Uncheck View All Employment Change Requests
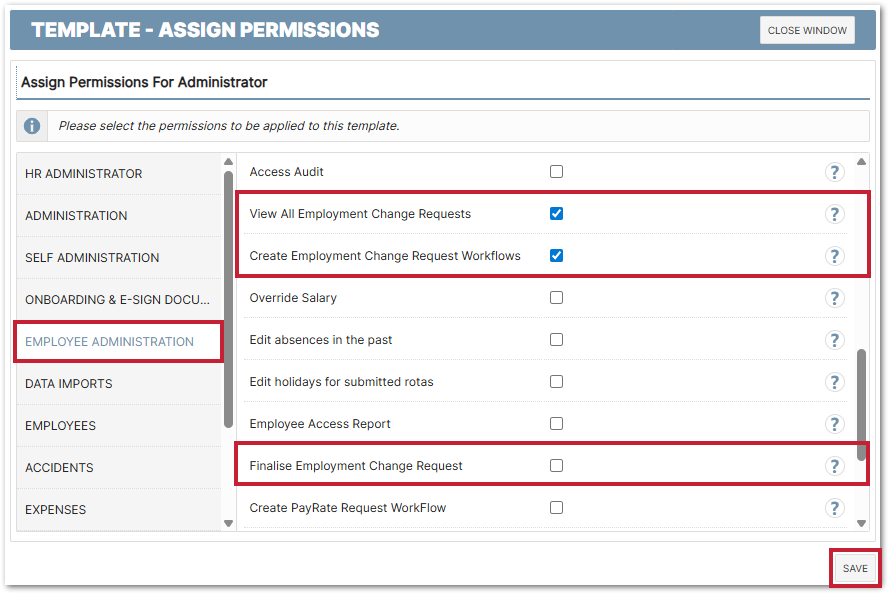The width and height of the screenshot is (889, 594). [557, 214]
